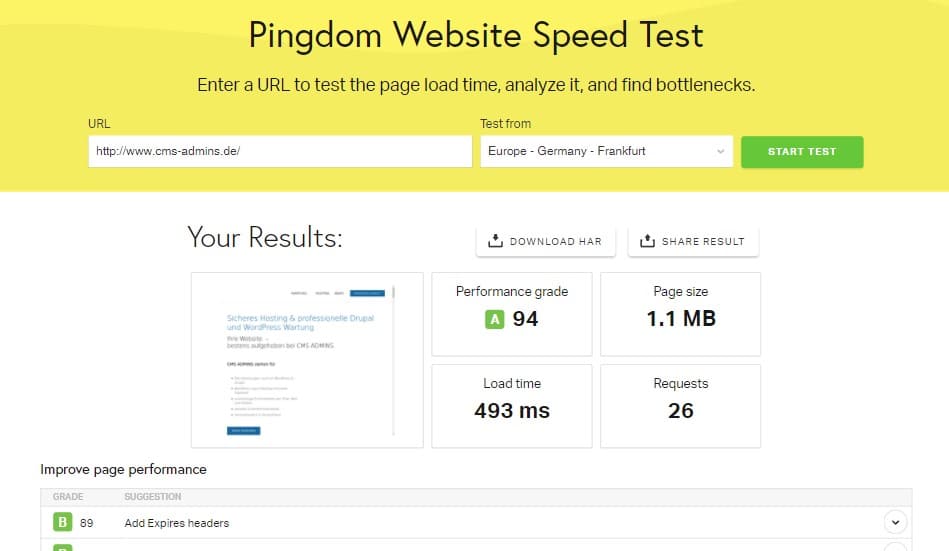Click the DOWNLOAD HAR button label
The width and height of the screenshot is (949, 551).
[x=556, y=242]
